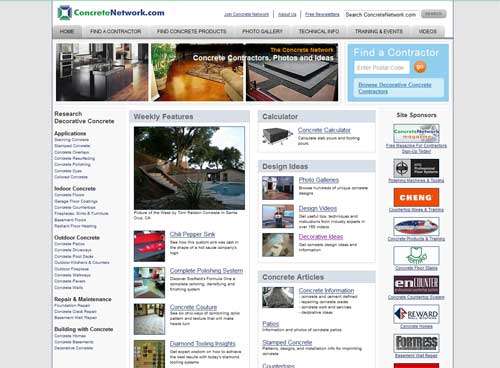Open Colored Concrete in the sidebar
Viewport: 500px width, 368px height.
pyautogui.click(x=71, y=177)
